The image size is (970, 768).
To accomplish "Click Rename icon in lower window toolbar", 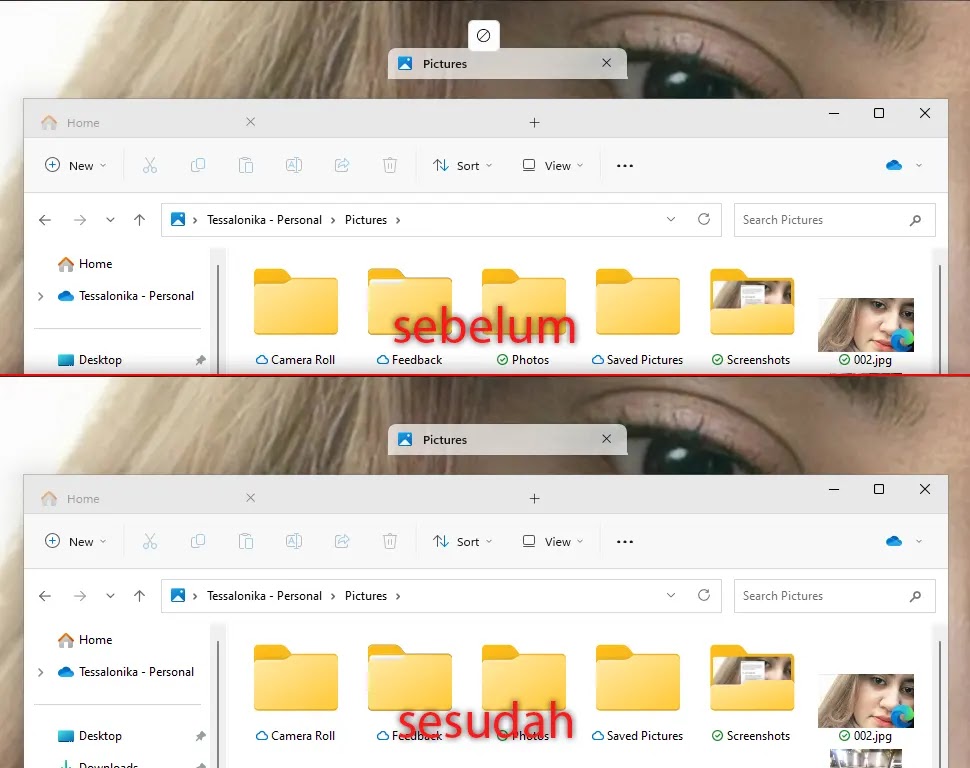I will (294, 541).
